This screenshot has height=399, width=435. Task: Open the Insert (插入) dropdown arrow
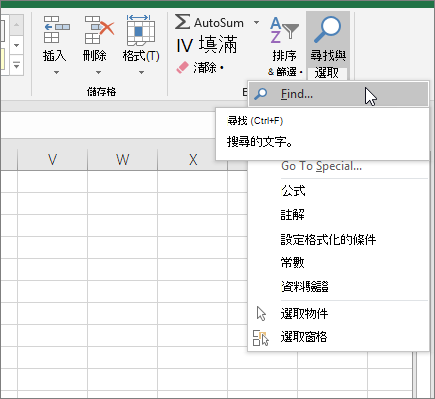[56, 72]
